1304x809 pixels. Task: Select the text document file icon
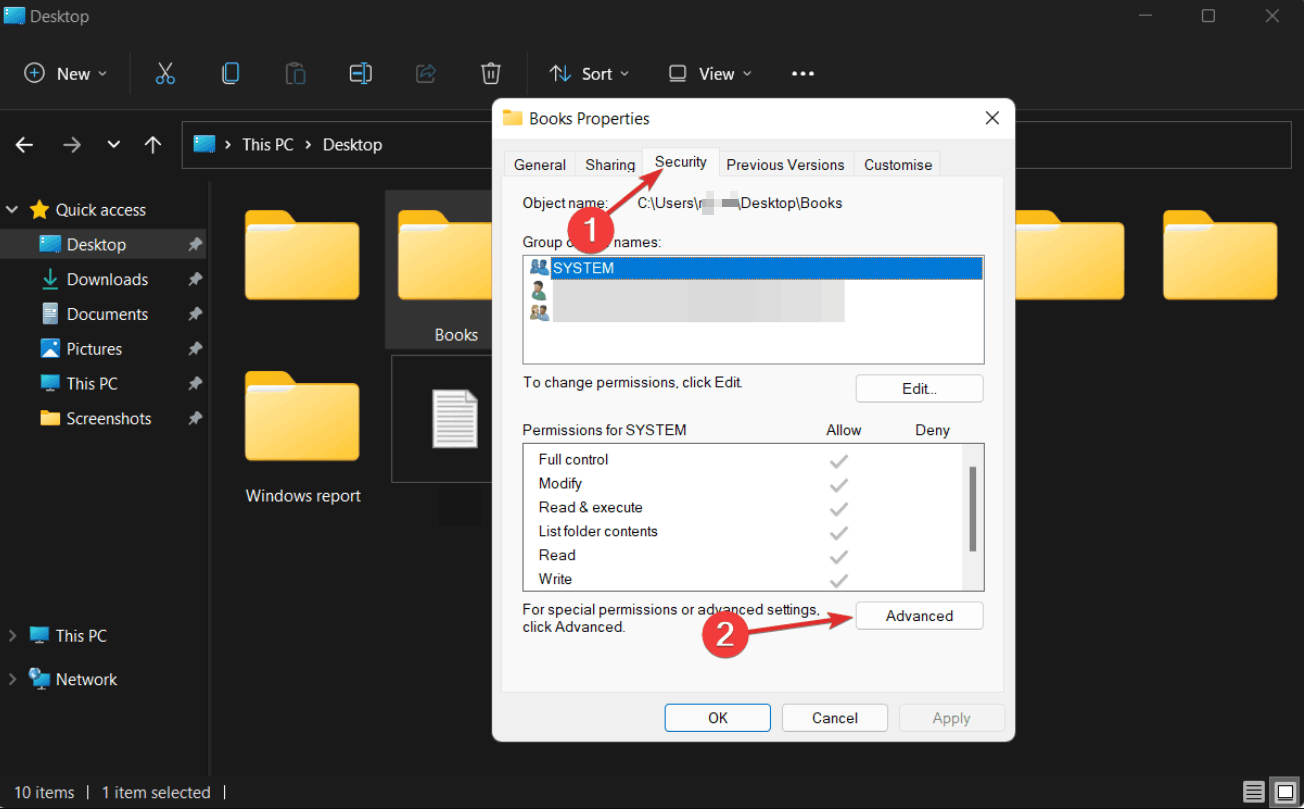click(455, 418)
